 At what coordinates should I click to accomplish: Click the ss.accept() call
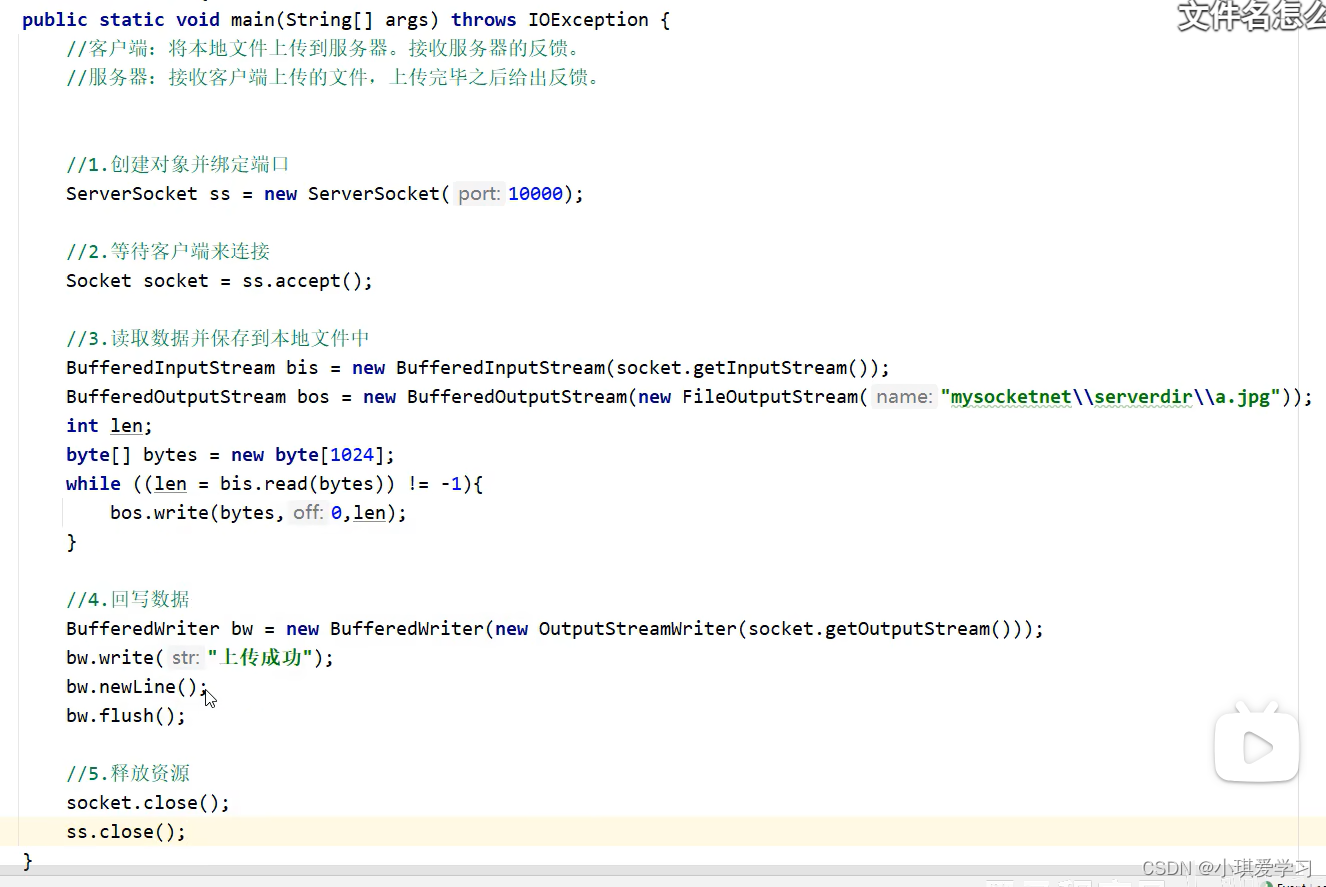[302, 280]
